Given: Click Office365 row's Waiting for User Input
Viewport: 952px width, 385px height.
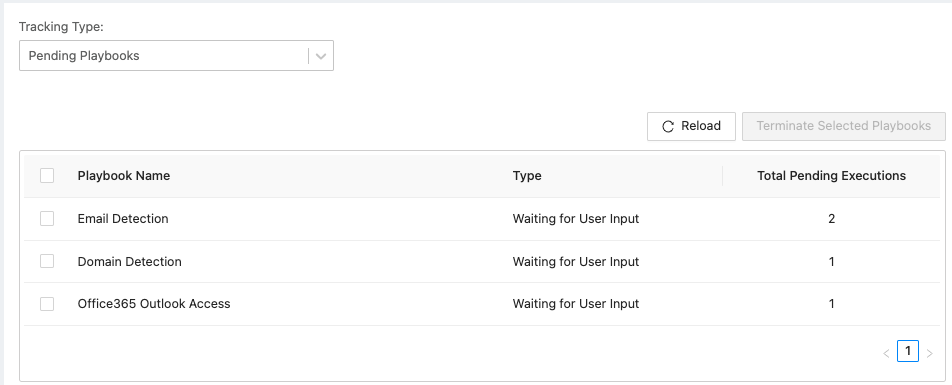Looking at the screenshot, I should [576, 304].
